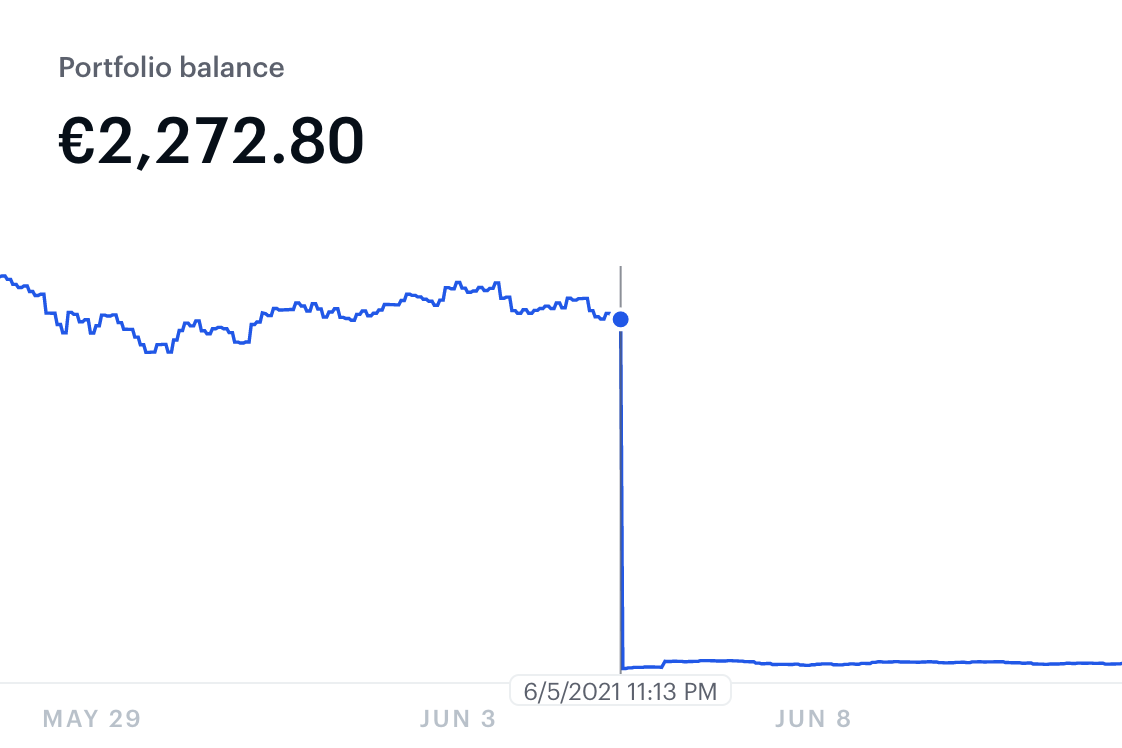This screenshot has height=748, width=1122.
Task: Click the bottom point of the steep drop
Action: click(x=622, y=667)
